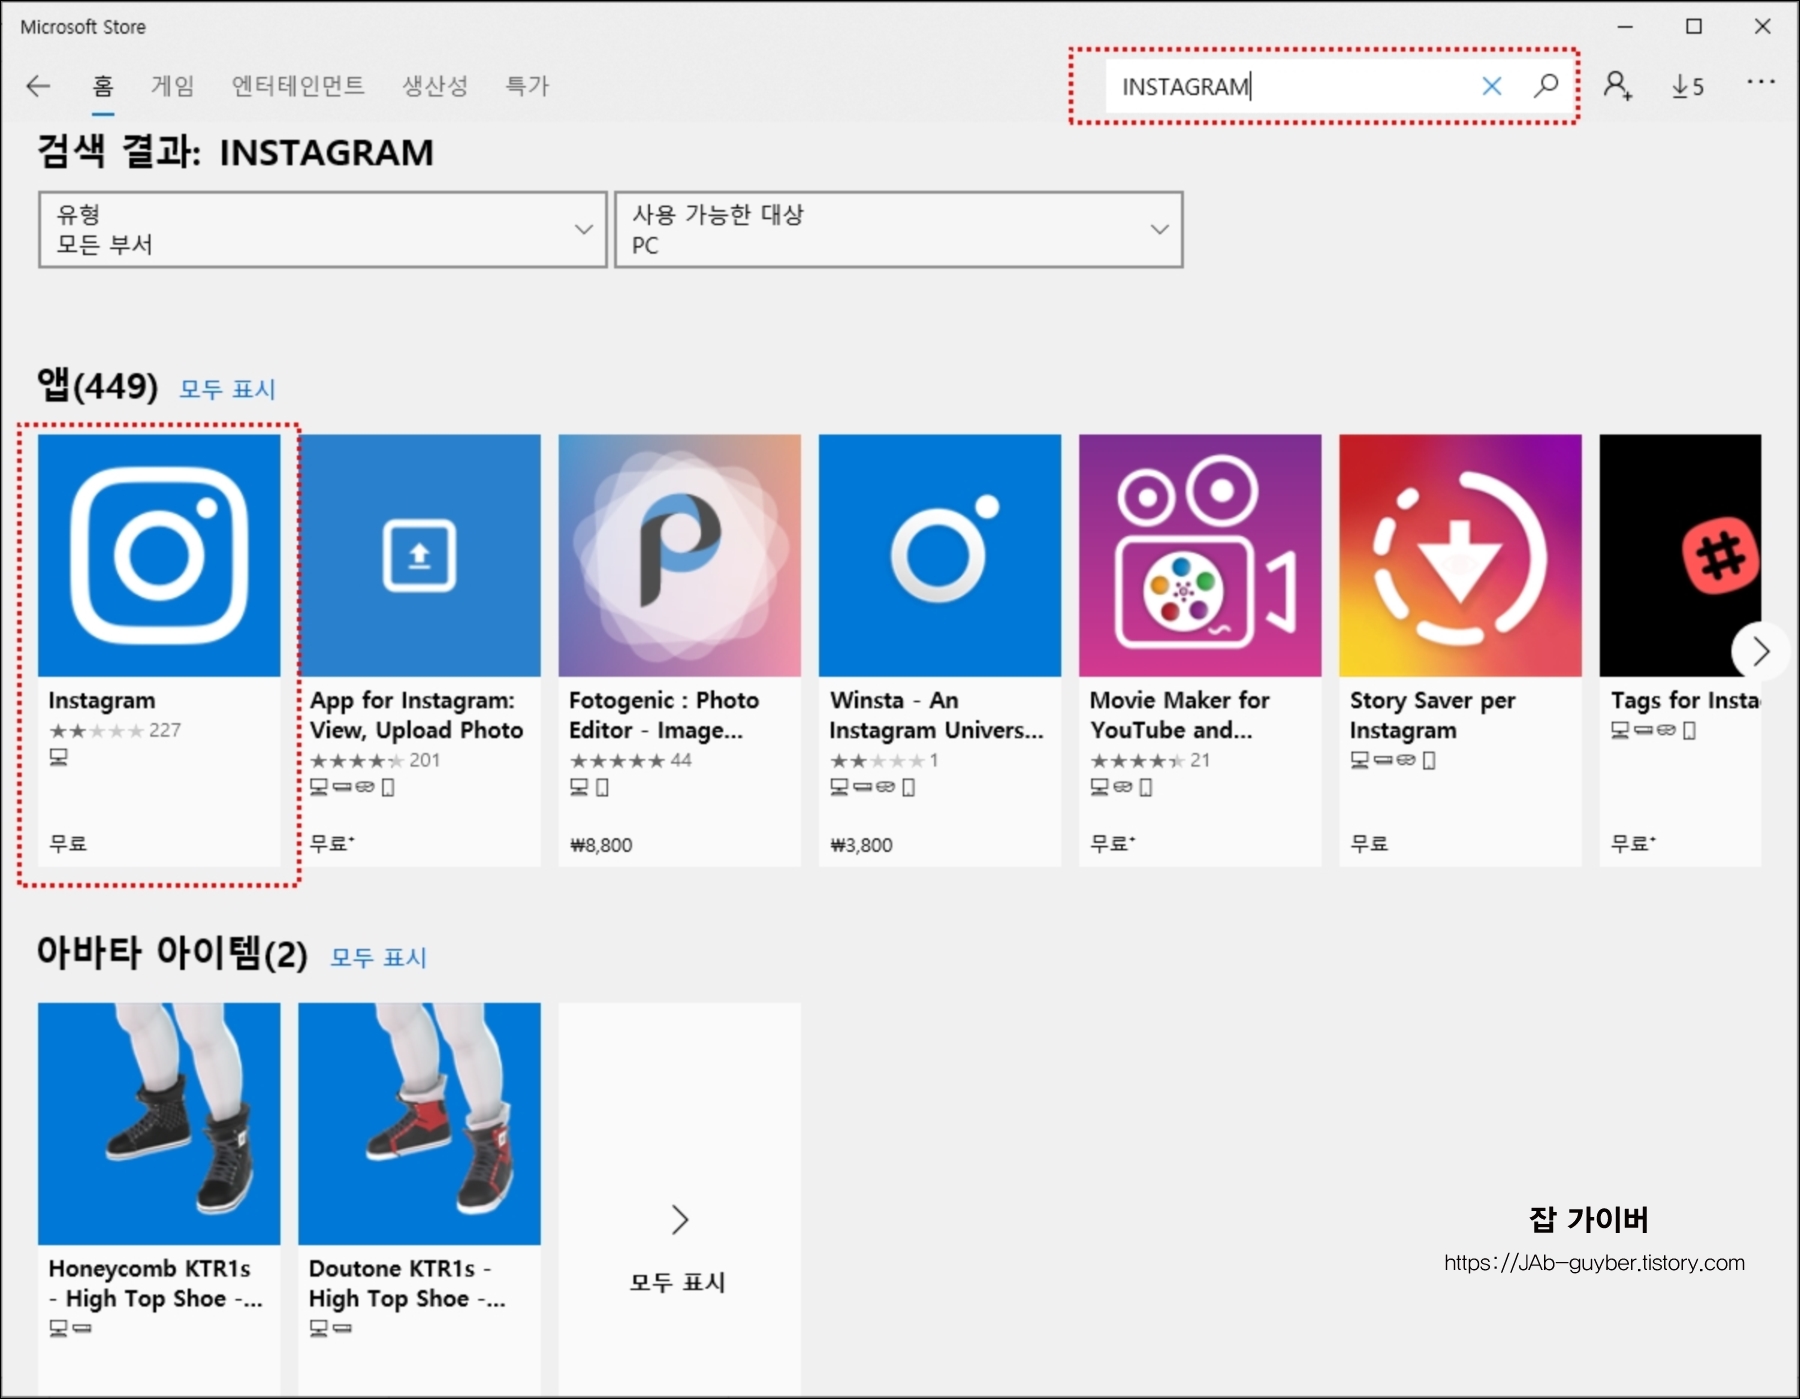Open the Instagram app icon tile

click(x=159, y=554)
